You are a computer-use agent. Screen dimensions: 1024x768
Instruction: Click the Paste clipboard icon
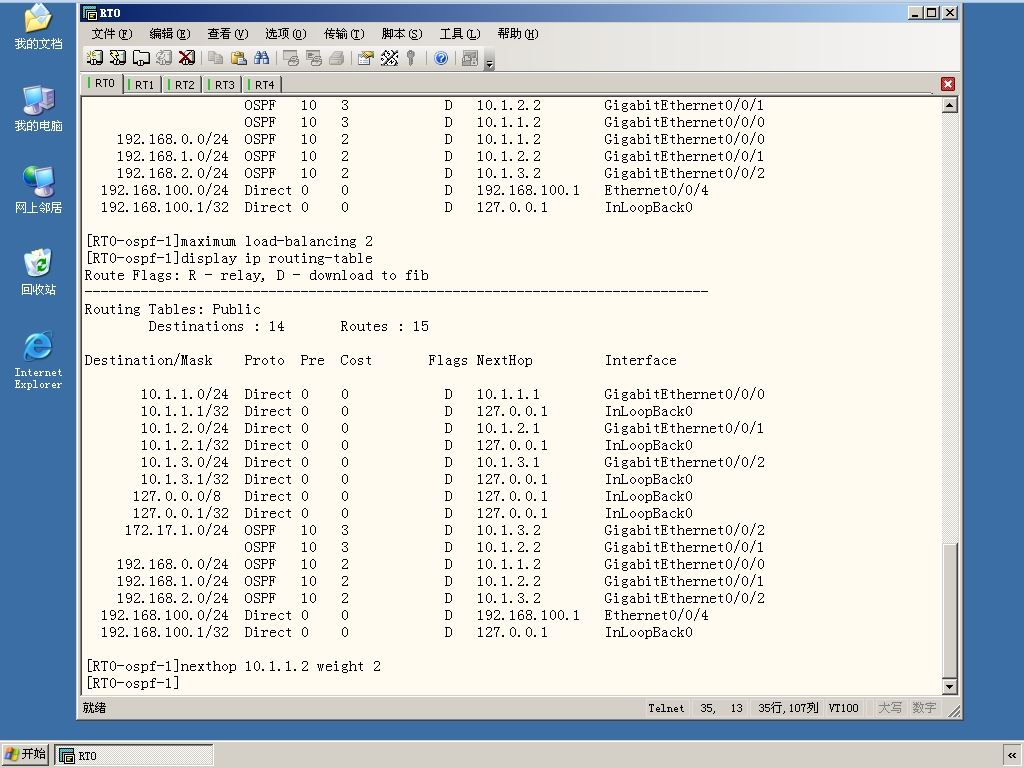tap(238, 58)
